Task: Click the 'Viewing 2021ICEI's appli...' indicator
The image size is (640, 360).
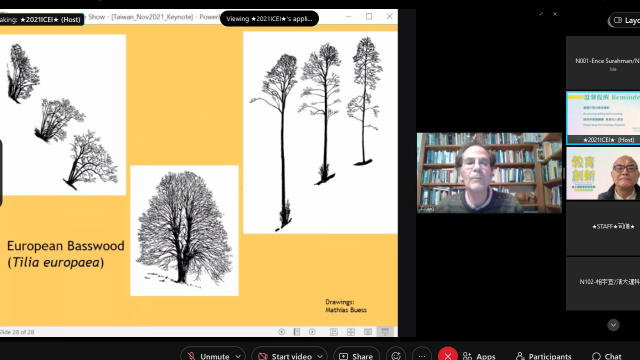Action: [x=269, y=19]
